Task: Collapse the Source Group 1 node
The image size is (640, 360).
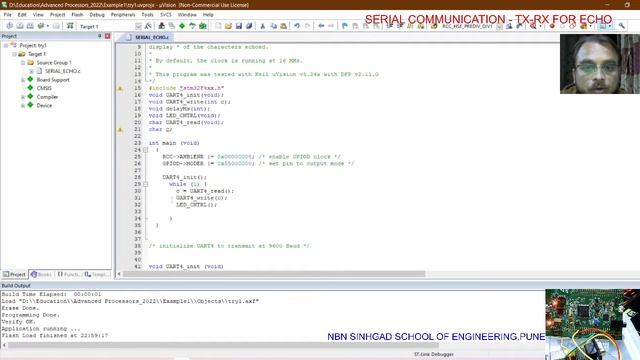Action: pyautogui.click(x=23, y=62)
